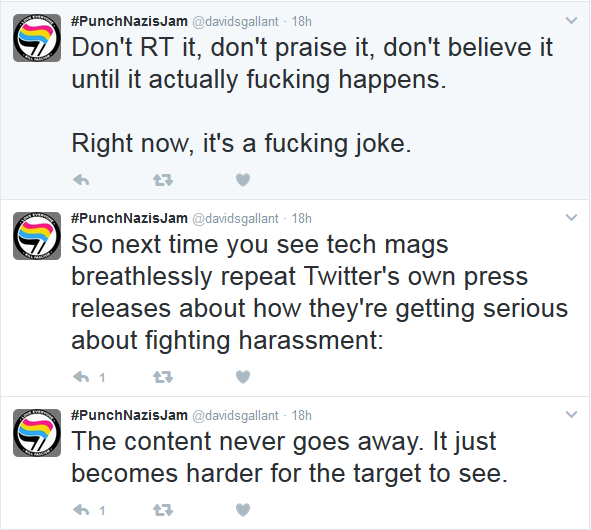591x530 pixels.
Task: Open the 18h timestamp on third tweet
Action: [302, 415]
